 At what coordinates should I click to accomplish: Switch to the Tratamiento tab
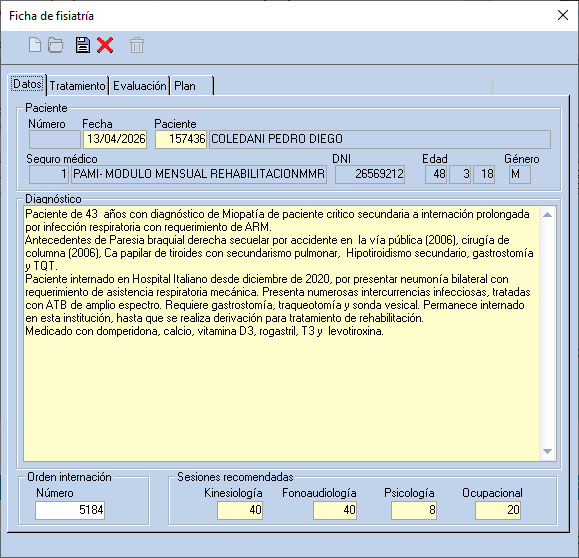(x=78, y=86)
